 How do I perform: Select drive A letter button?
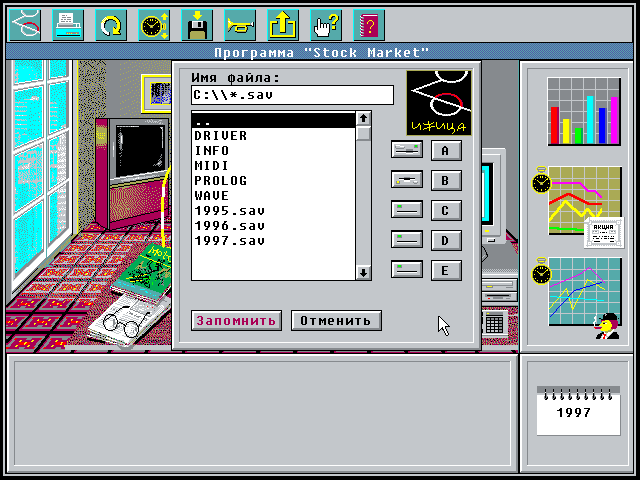tap(446, 150)
